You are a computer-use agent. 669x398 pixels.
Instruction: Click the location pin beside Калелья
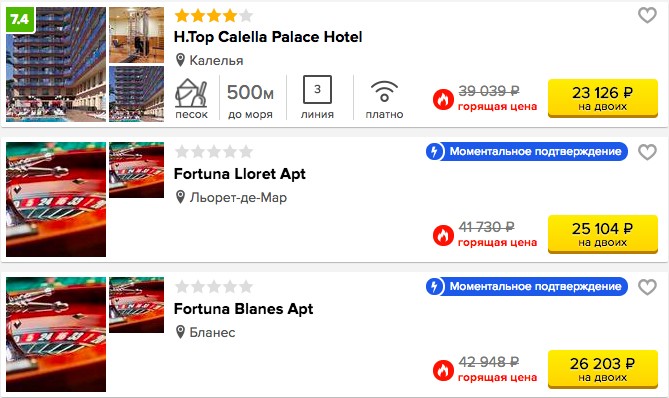tap(180, 60)
